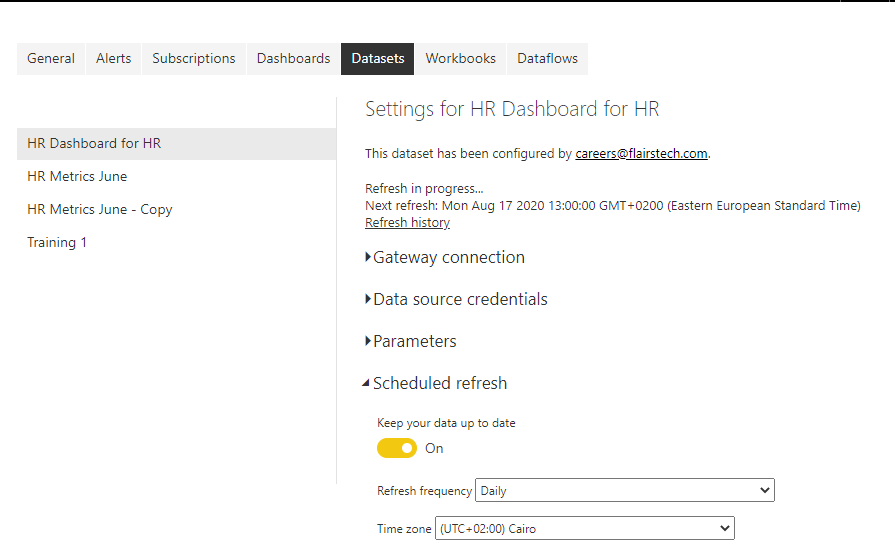Turn off Keep your data up to date toggle
The height and width of the screenshot is (559, 895).
pyautogui.click(x=397, y=448)
